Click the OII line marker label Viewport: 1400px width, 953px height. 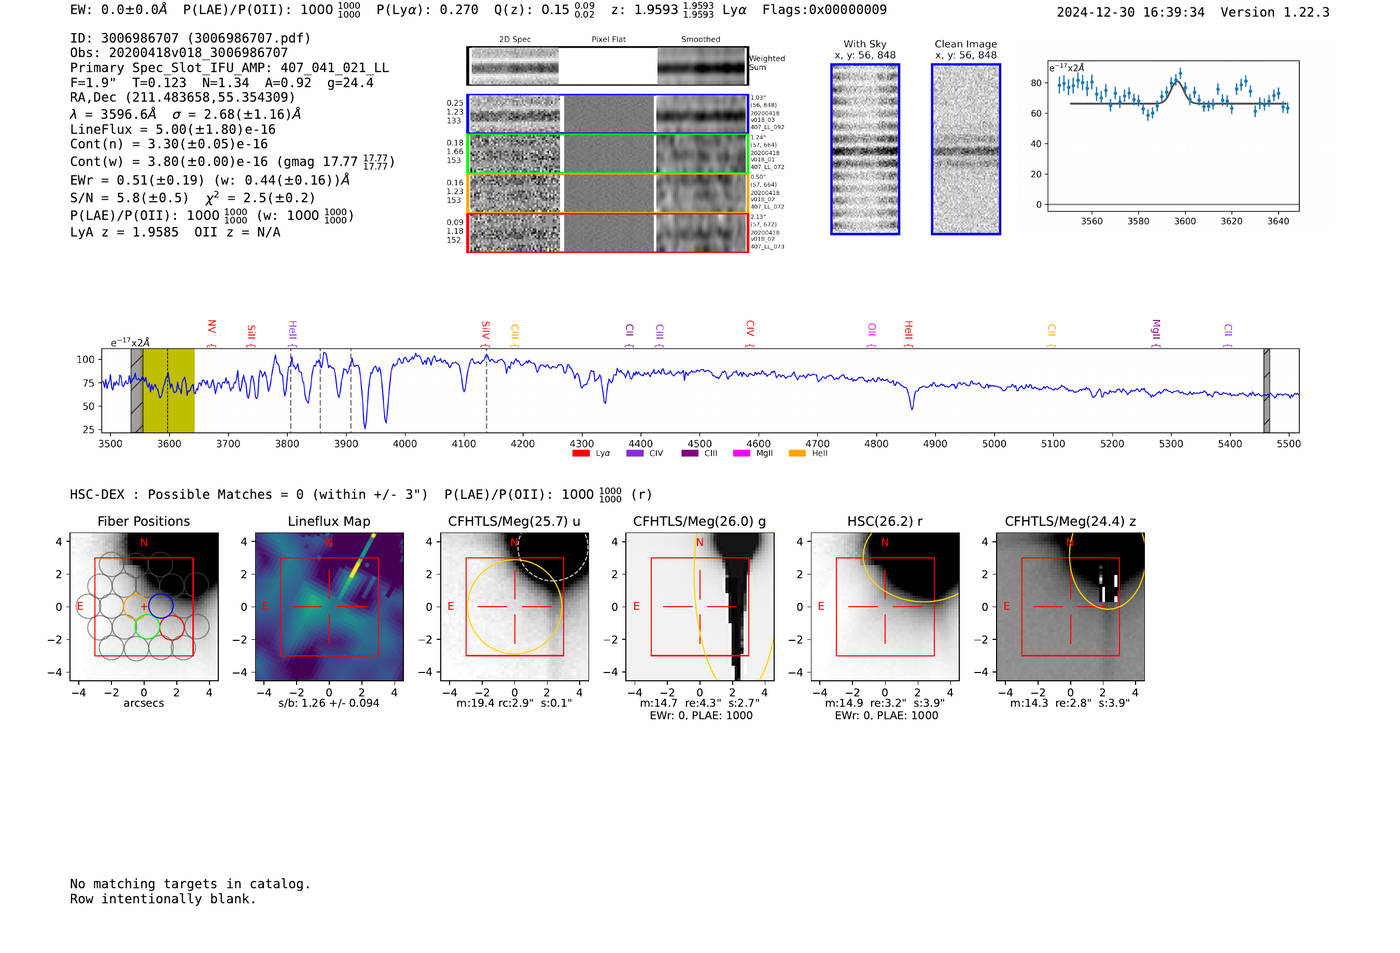pyautogui.click(x=872, y=330)
